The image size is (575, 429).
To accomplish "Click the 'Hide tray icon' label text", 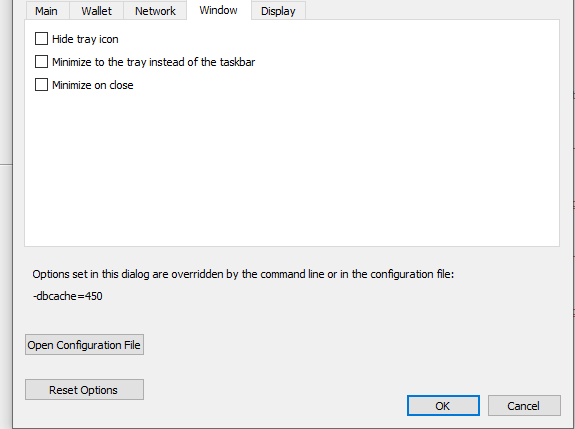I will [85, 39].
